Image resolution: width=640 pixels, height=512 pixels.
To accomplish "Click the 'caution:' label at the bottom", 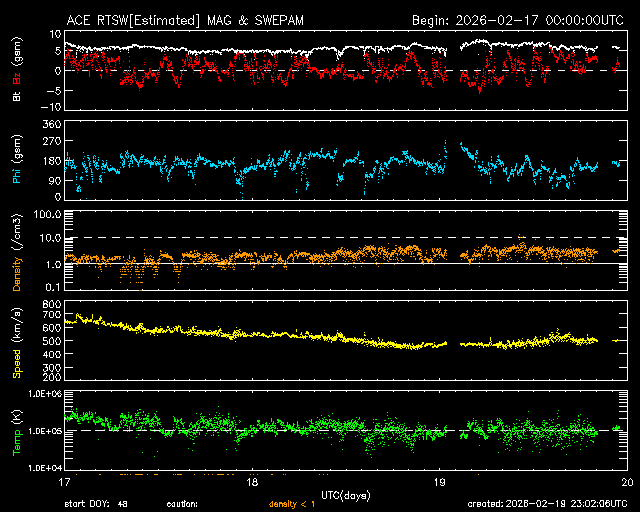I will tap(181, 504).
